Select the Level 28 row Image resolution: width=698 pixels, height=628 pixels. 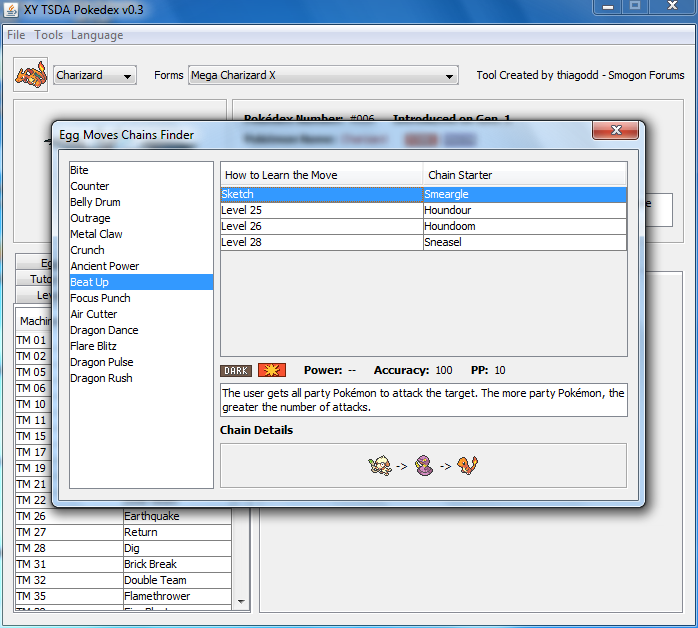[x=423, y=243]
